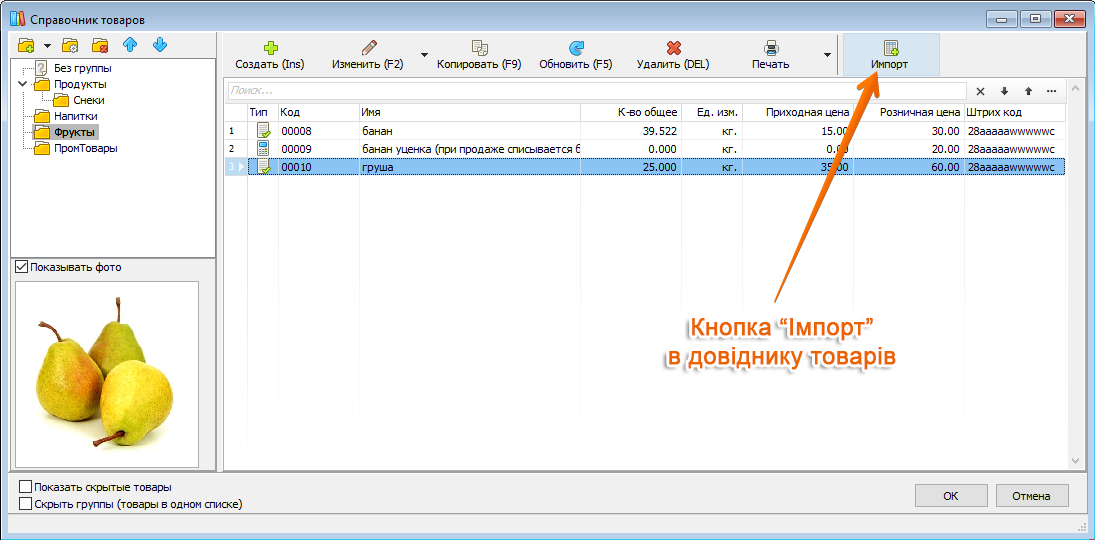Click type icon in груша row
Screen dimensions: 1095x540
[263, 167]
